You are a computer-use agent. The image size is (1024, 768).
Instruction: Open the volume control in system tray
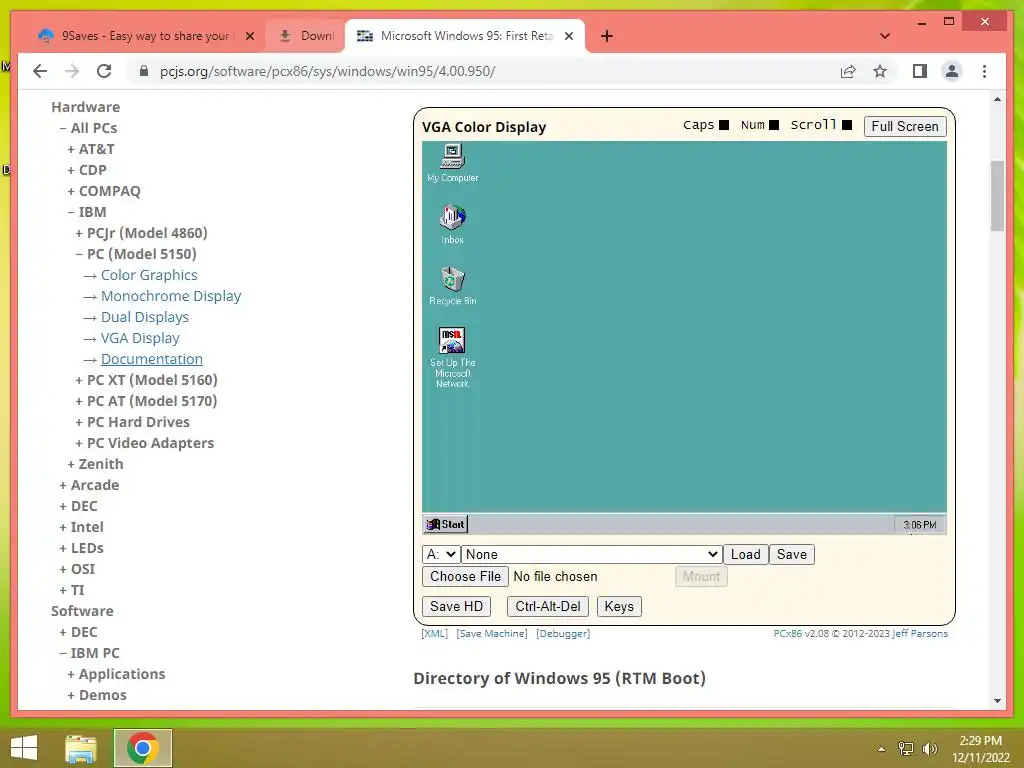(x=930, y=748)
